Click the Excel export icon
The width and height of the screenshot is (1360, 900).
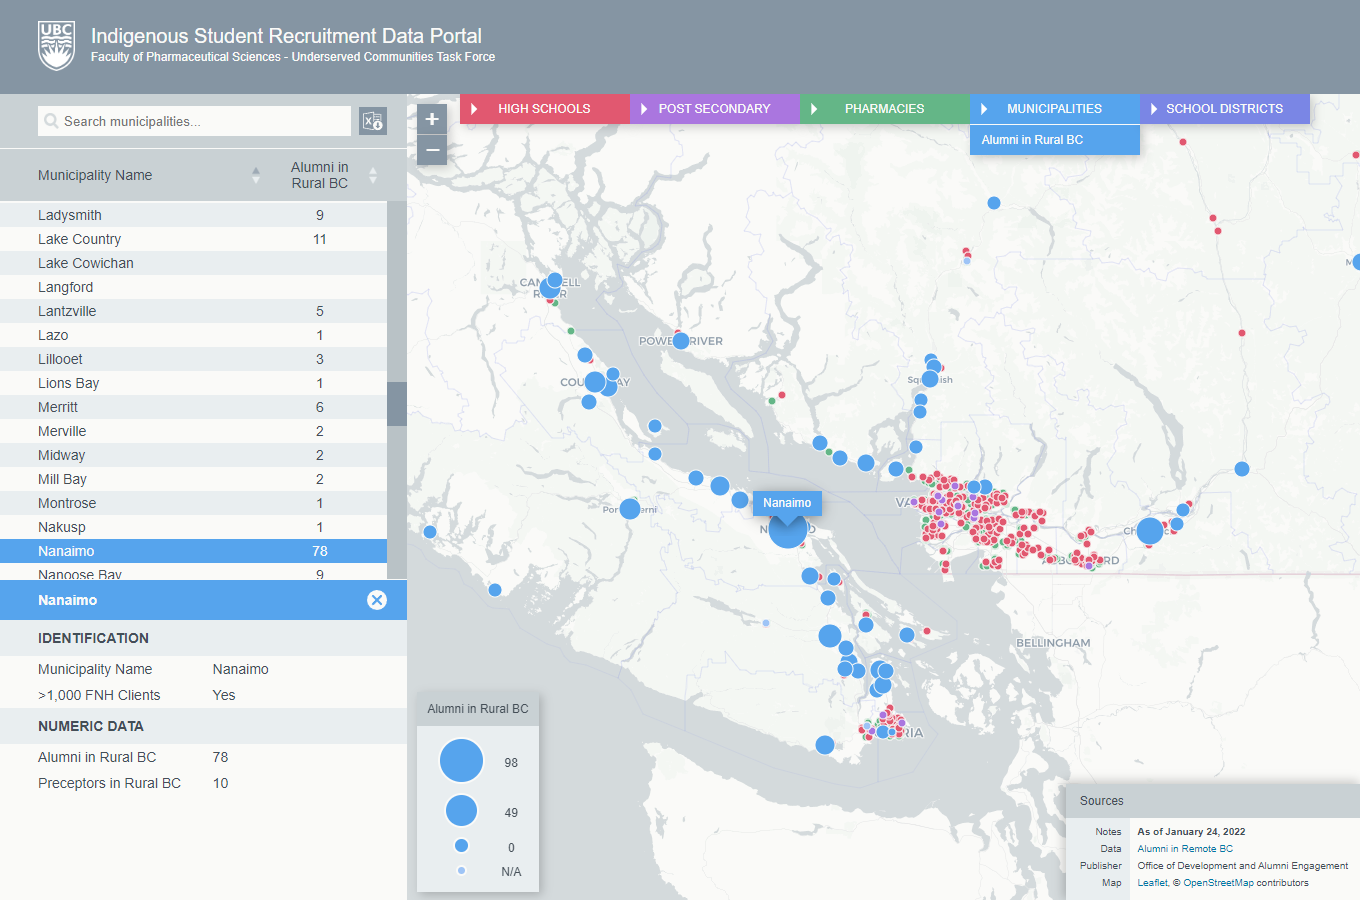tap(373, 121)
